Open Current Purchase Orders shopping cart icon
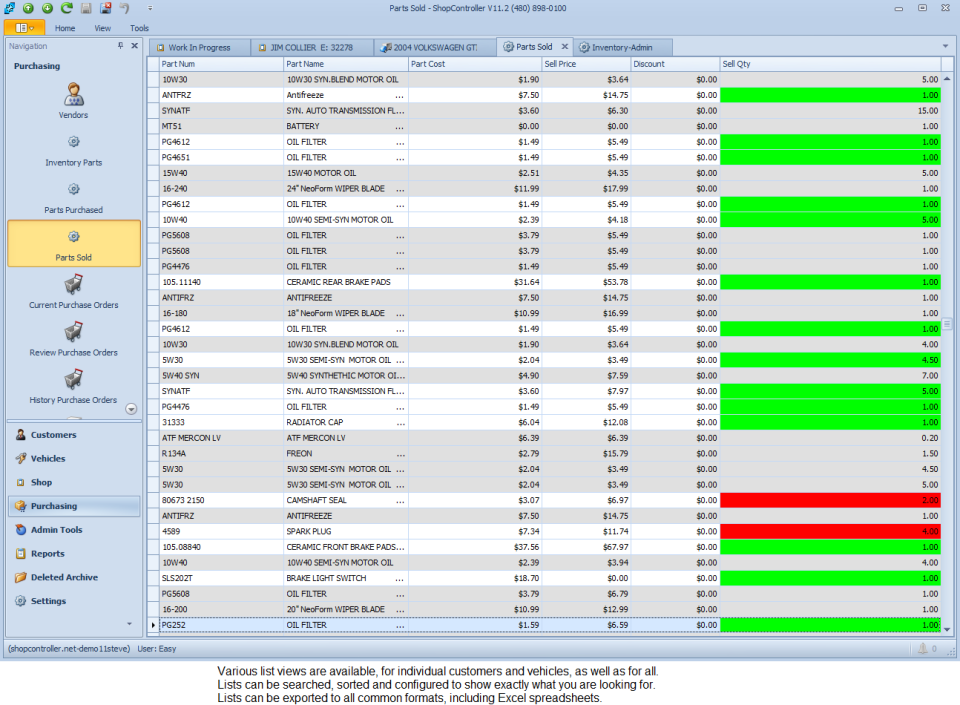Viewport: 960px width, 705px height. 72,284
